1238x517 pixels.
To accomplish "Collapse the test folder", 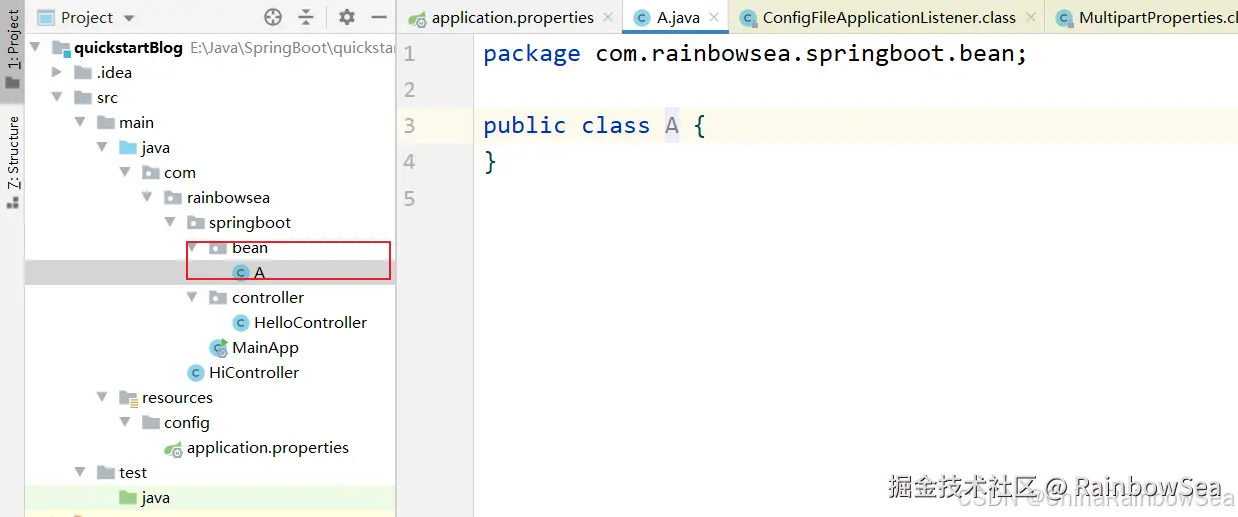I will tap(80, 472).
